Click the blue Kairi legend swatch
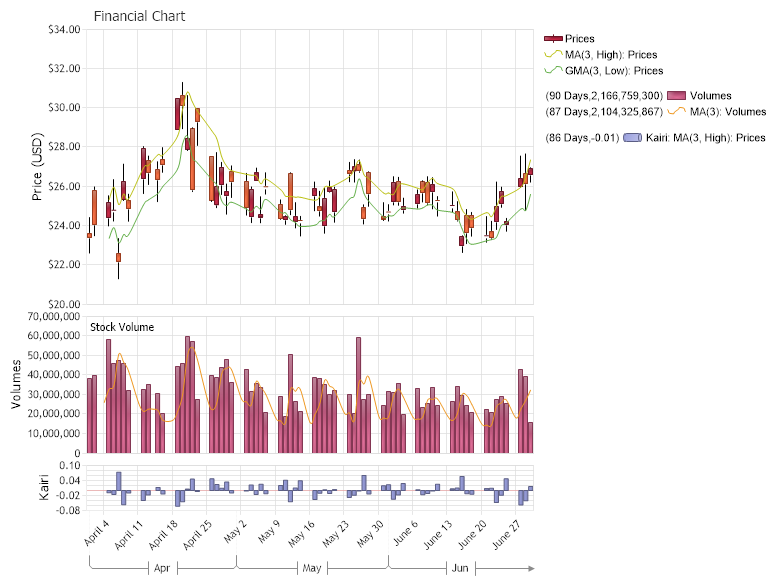The image size is (775, 585). click(632, 137)
